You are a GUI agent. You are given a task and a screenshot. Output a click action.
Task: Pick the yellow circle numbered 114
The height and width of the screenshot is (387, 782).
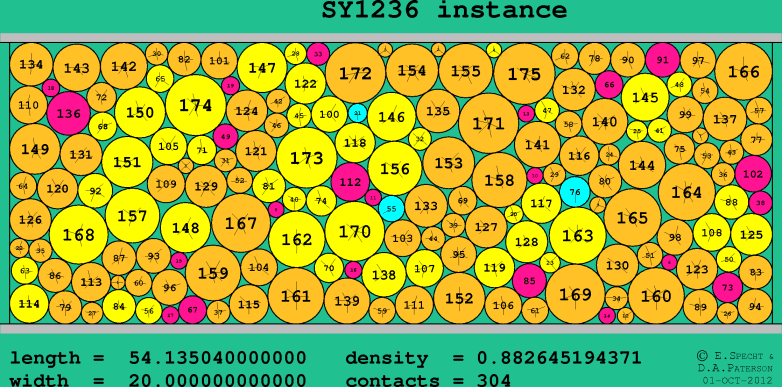tap(29, 304)
